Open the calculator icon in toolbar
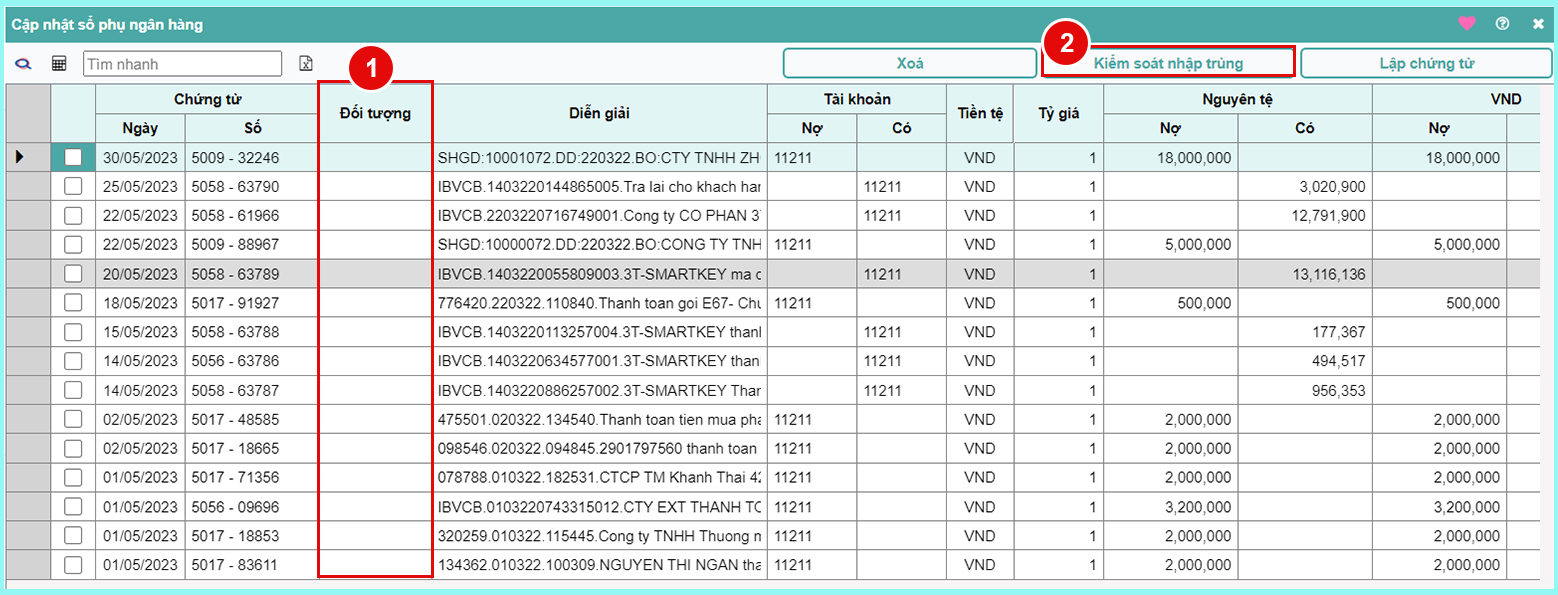1558x595 pixels. 59,64
